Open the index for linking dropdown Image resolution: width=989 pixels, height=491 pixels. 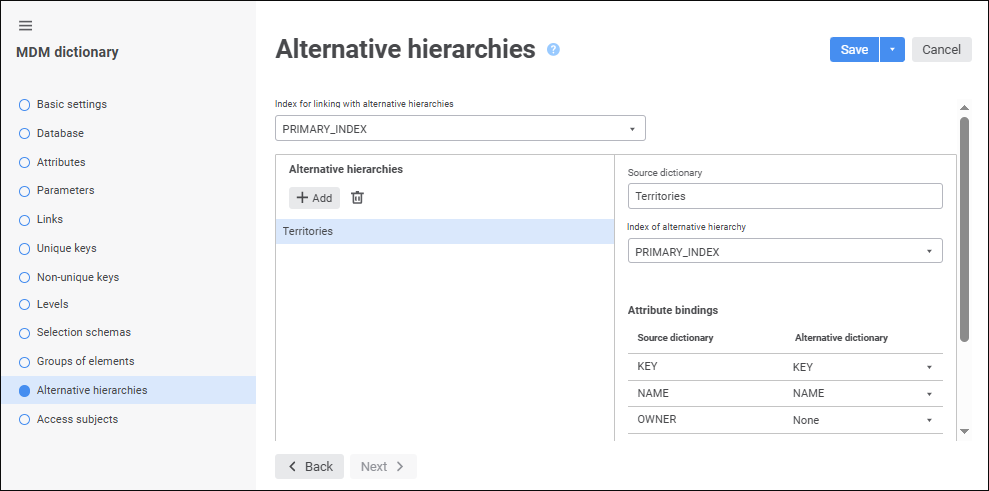click(x=460, y=129)
